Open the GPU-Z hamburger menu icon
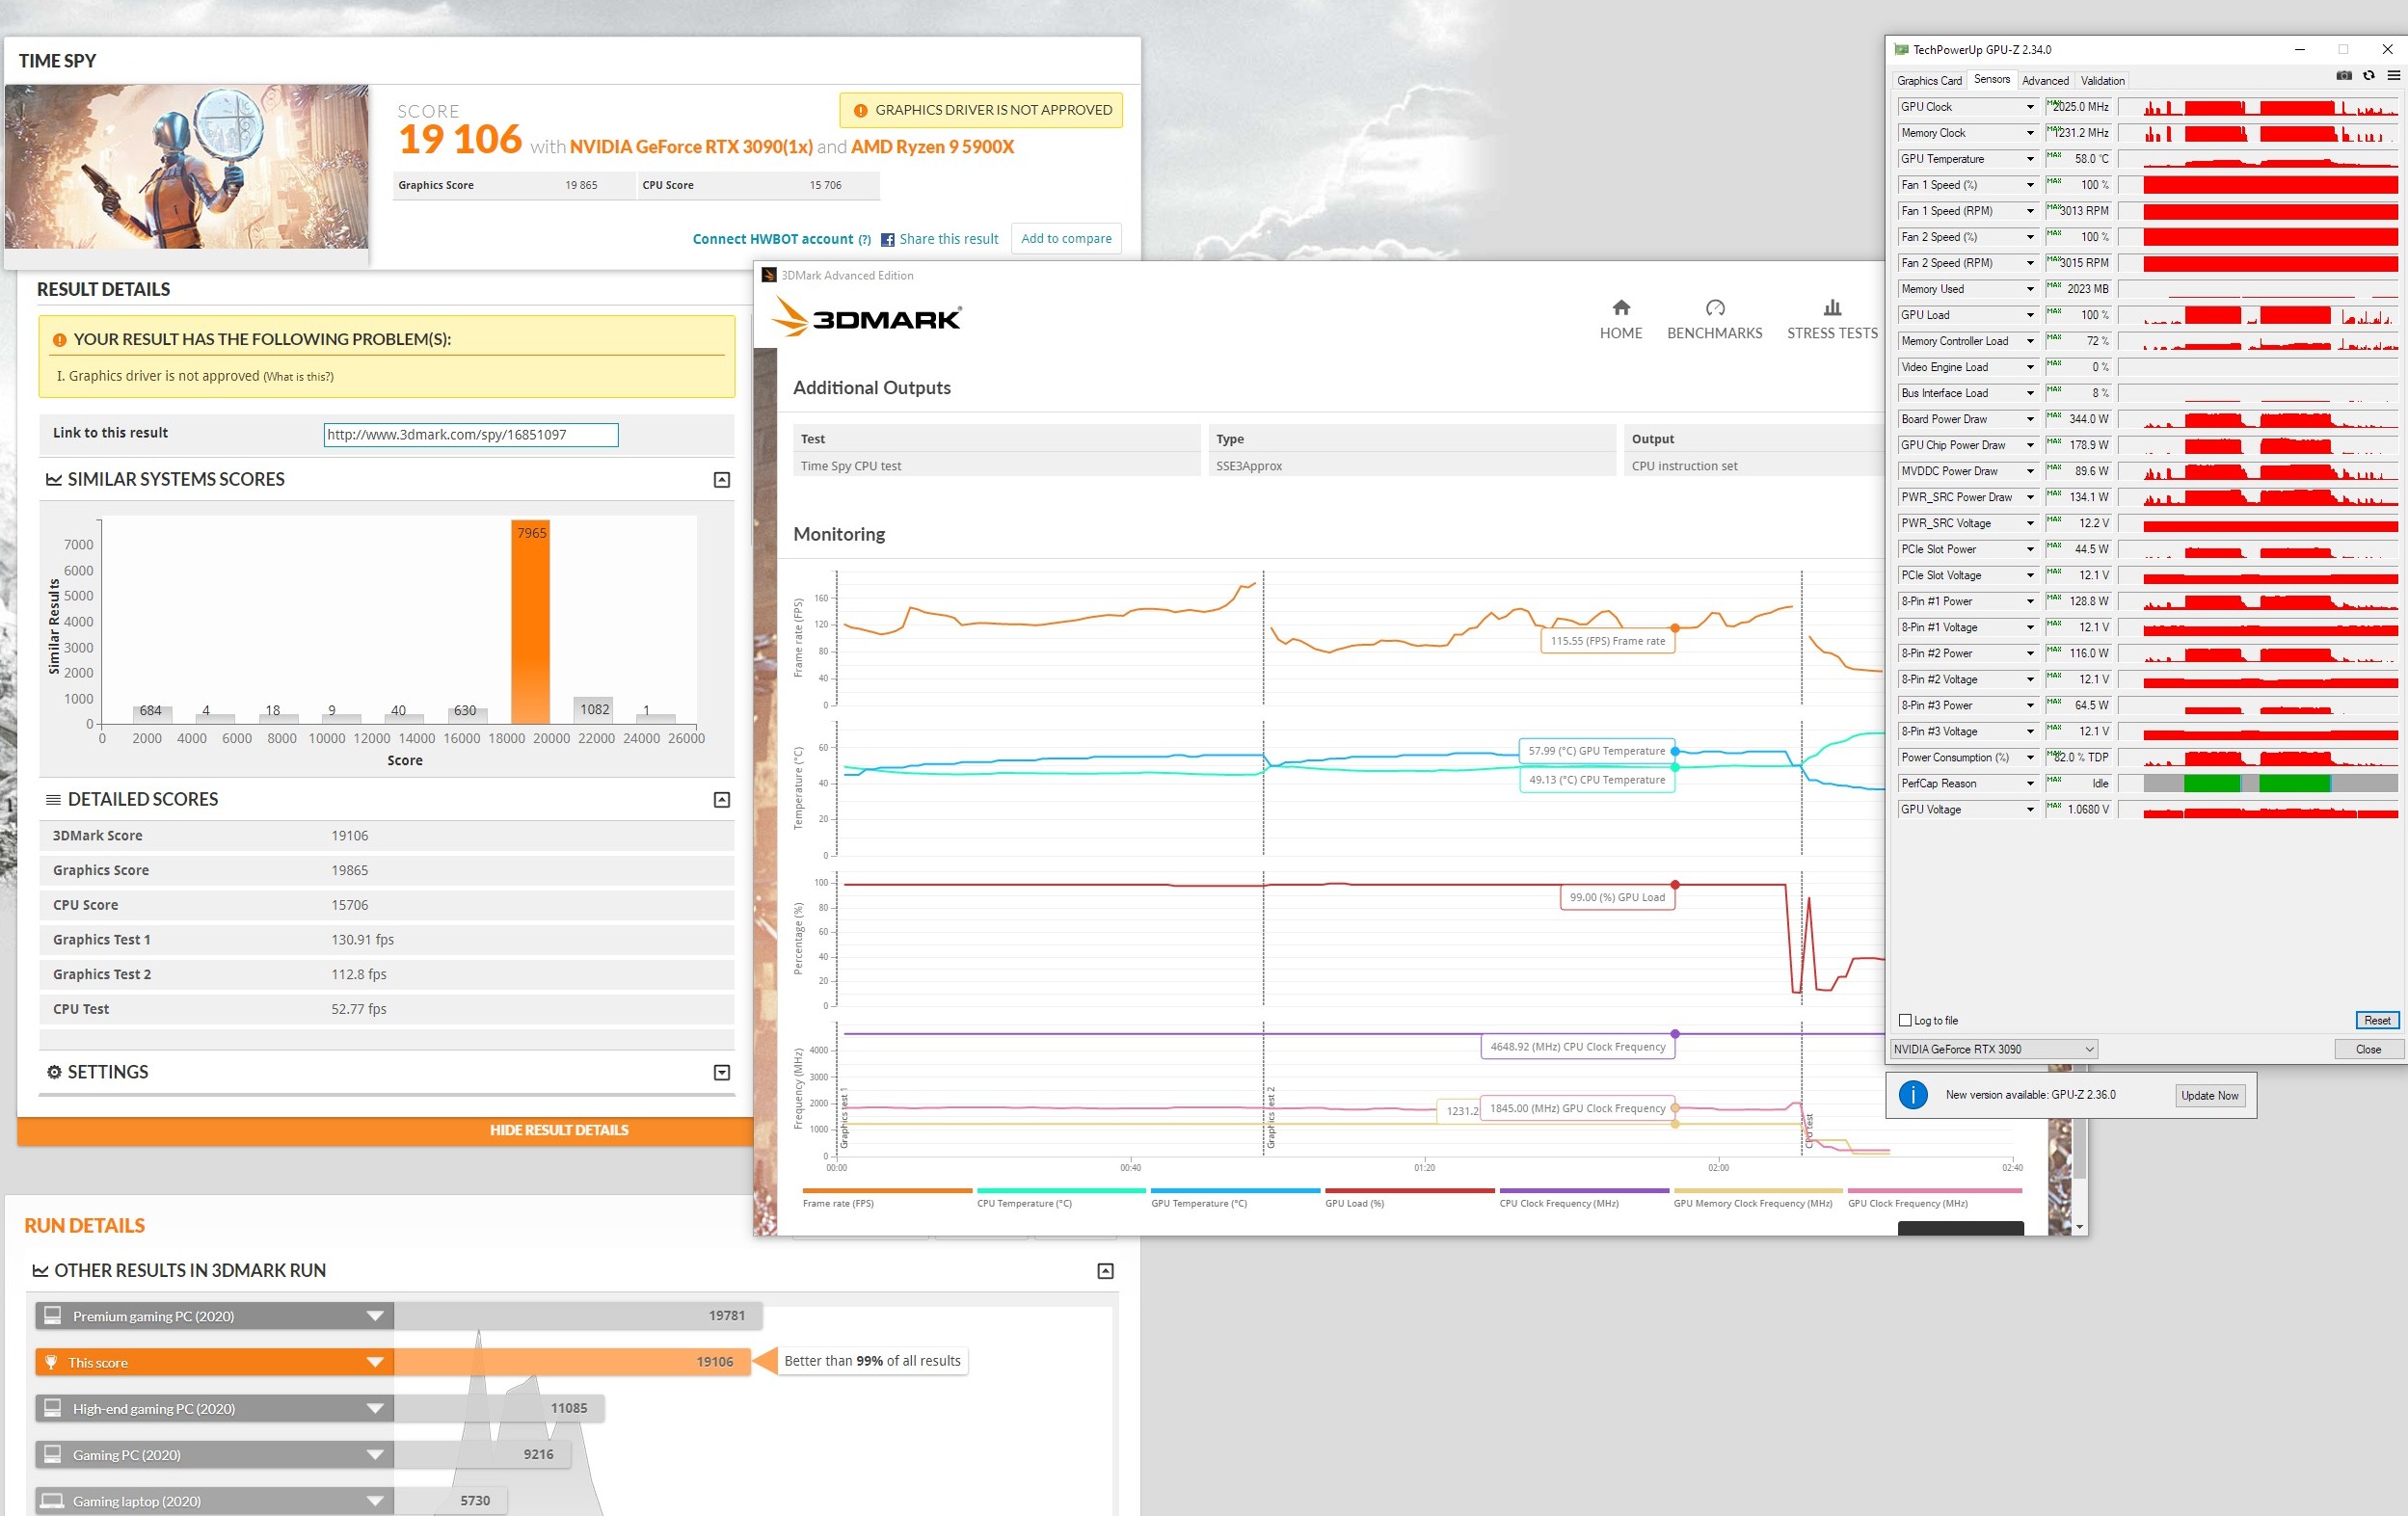2408x1516 pixels. pos(2393,76)
